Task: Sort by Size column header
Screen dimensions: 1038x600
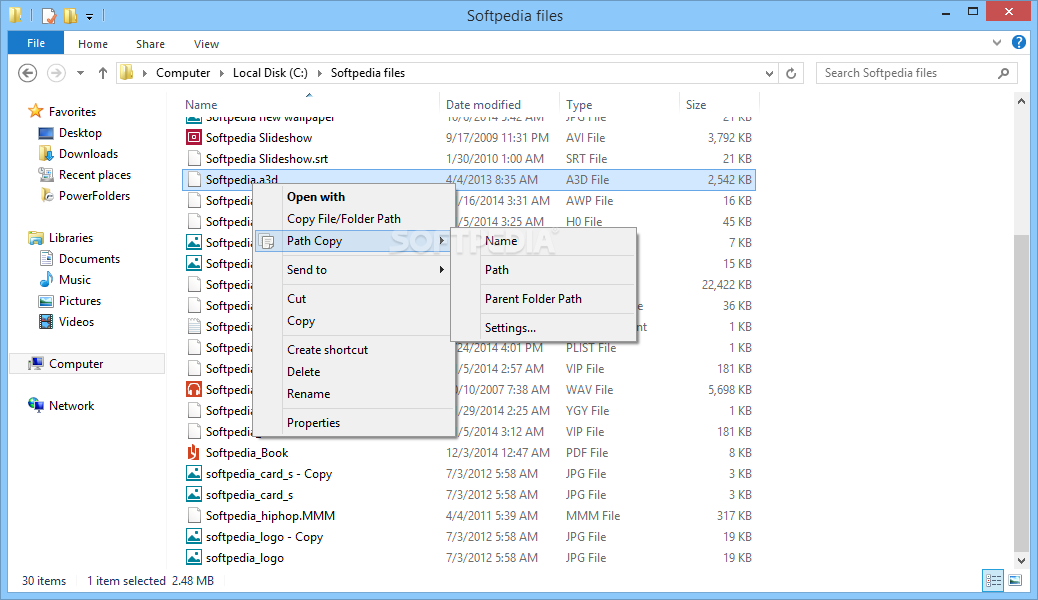Action: pos(696,105)
